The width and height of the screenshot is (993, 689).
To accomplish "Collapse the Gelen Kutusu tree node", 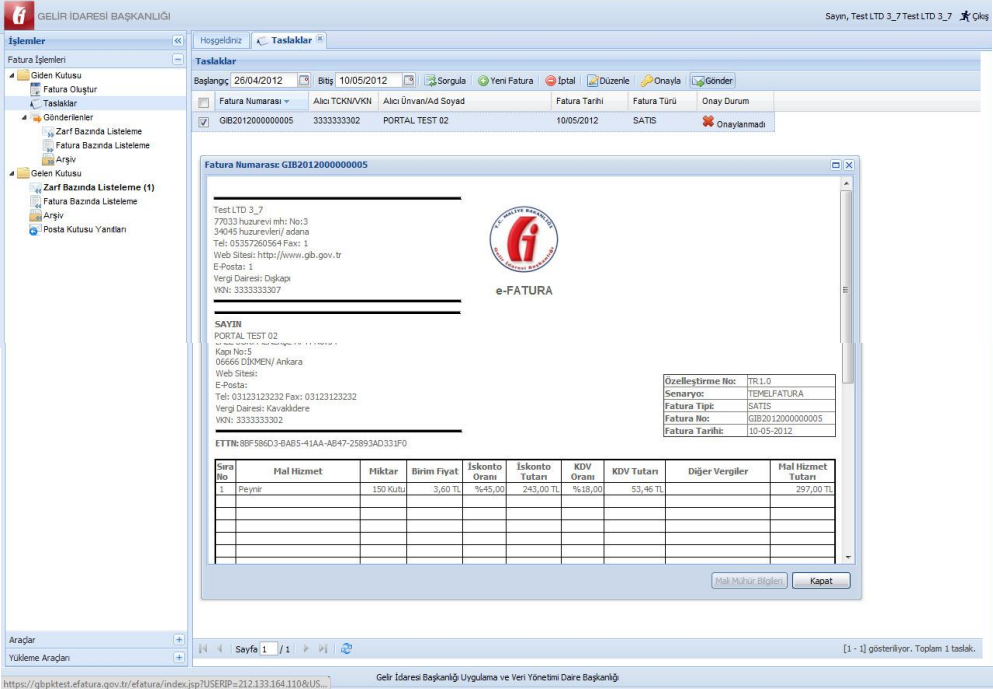I will (11, 173).
